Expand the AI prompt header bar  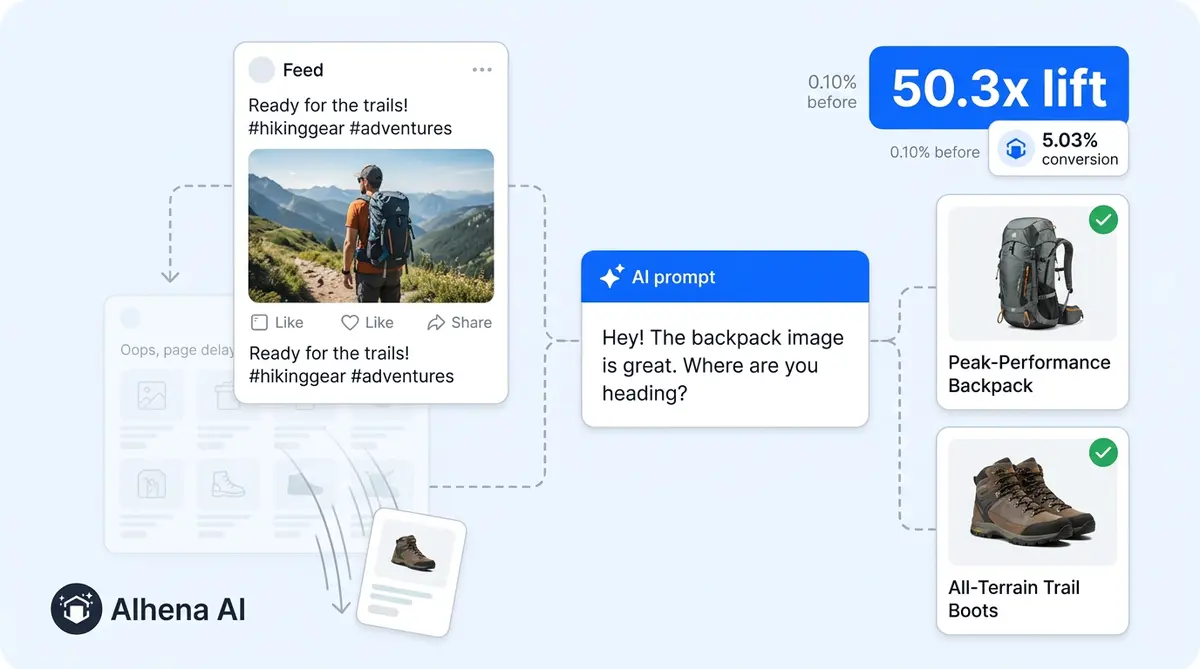pos(725,277)
